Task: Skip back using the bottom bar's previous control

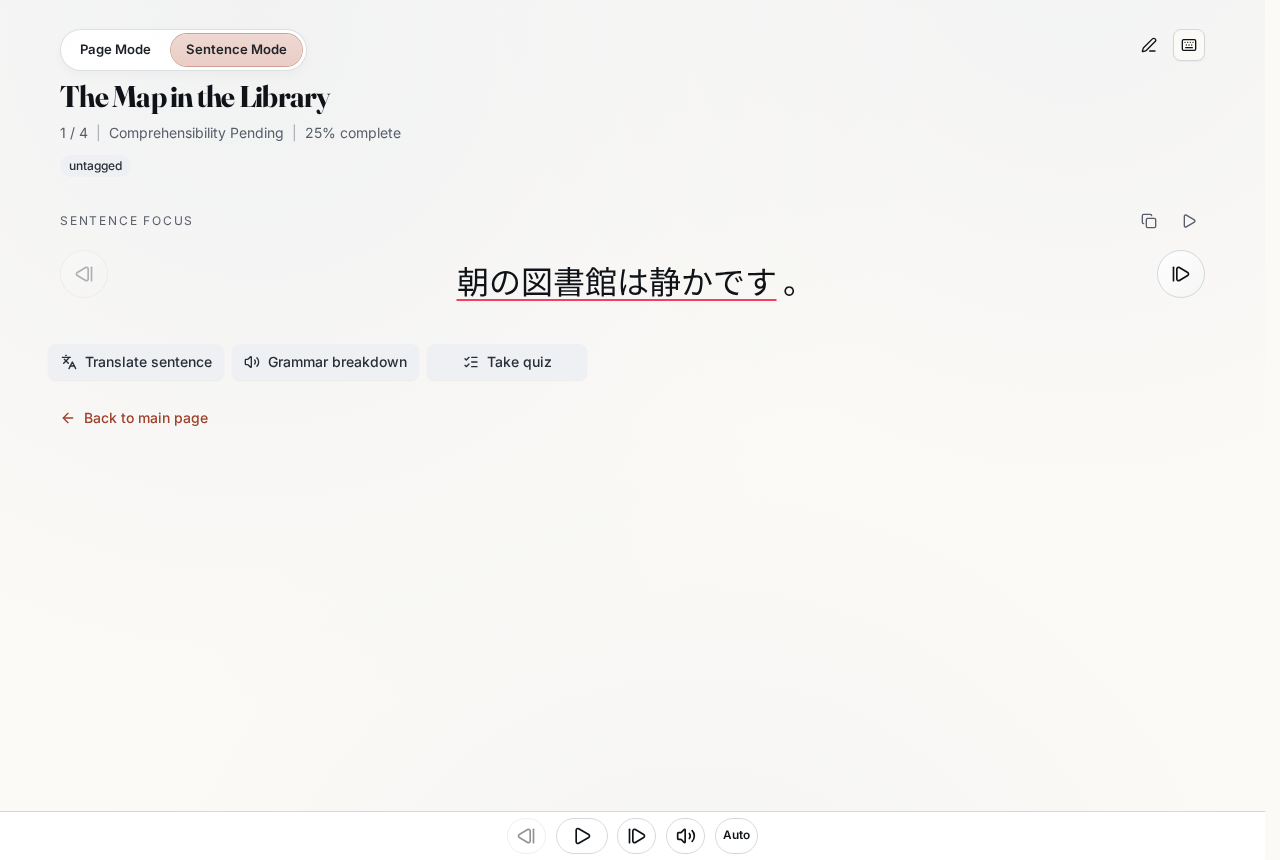Action: click(x=526, y=836)
